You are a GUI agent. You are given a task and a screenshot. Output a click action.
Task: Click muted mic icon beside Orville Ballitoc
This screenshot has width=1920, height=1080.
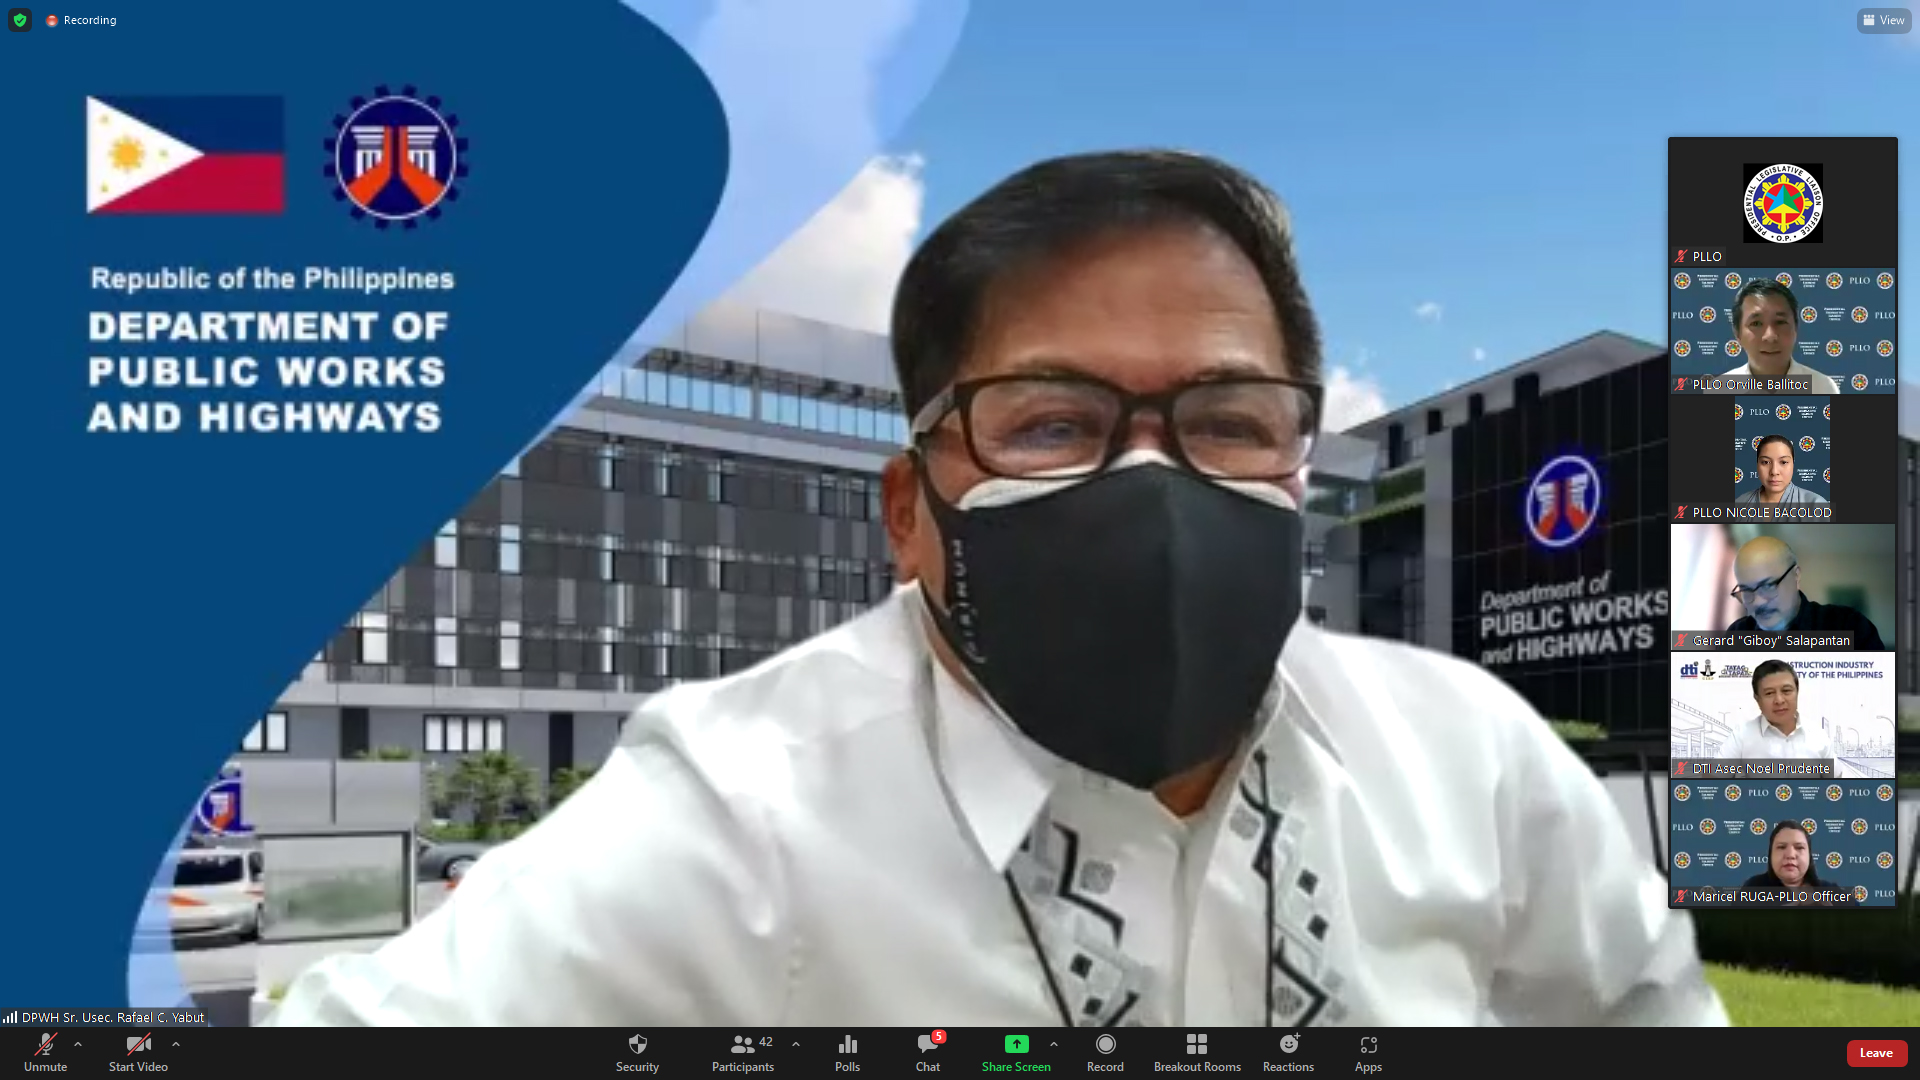[x=1682, y=384]
